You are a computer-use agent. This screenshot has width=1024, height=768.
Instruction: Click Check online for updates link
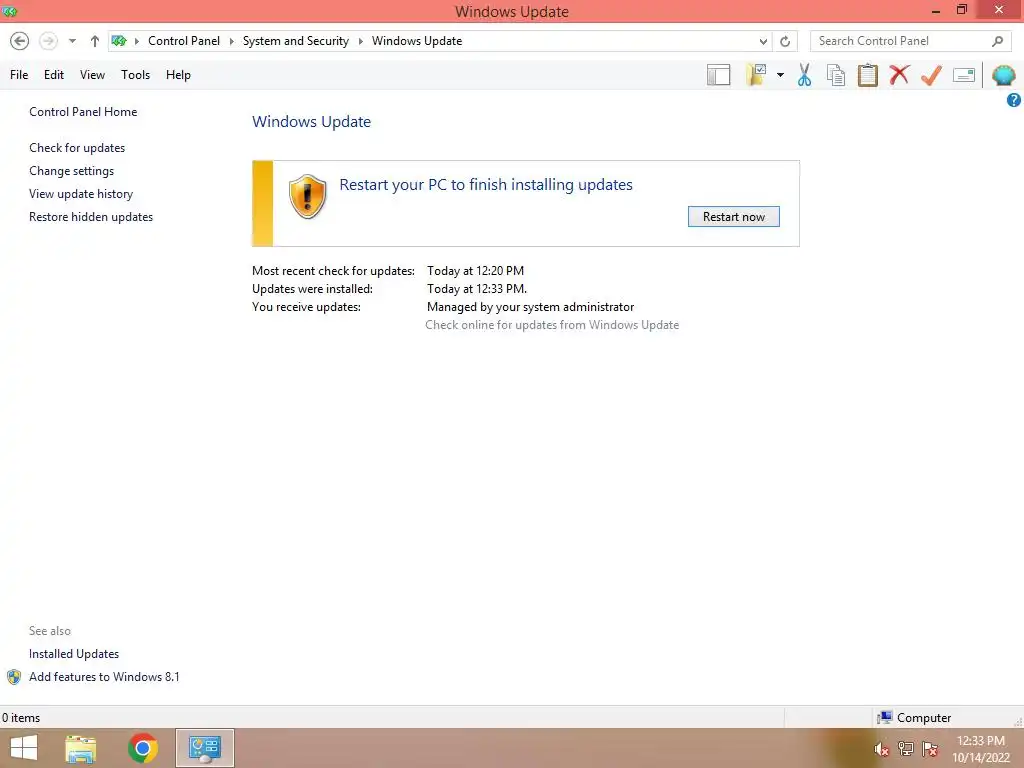tap(552, 325)
